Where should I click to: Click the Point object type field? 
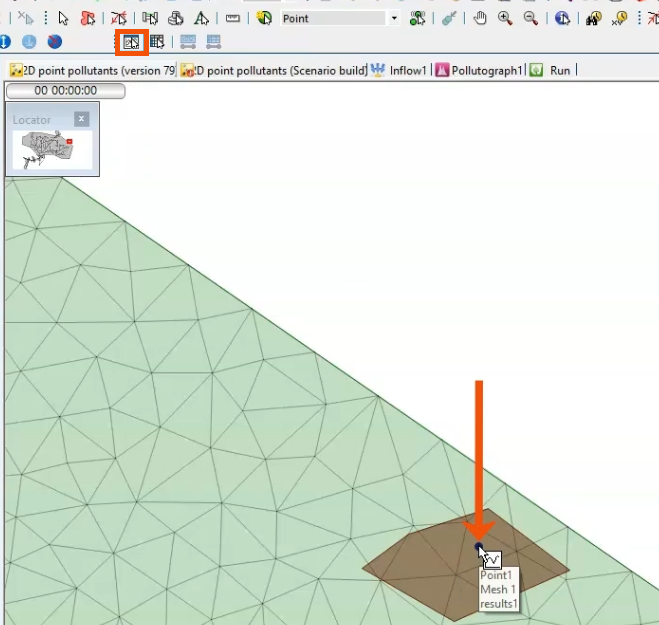334,18
